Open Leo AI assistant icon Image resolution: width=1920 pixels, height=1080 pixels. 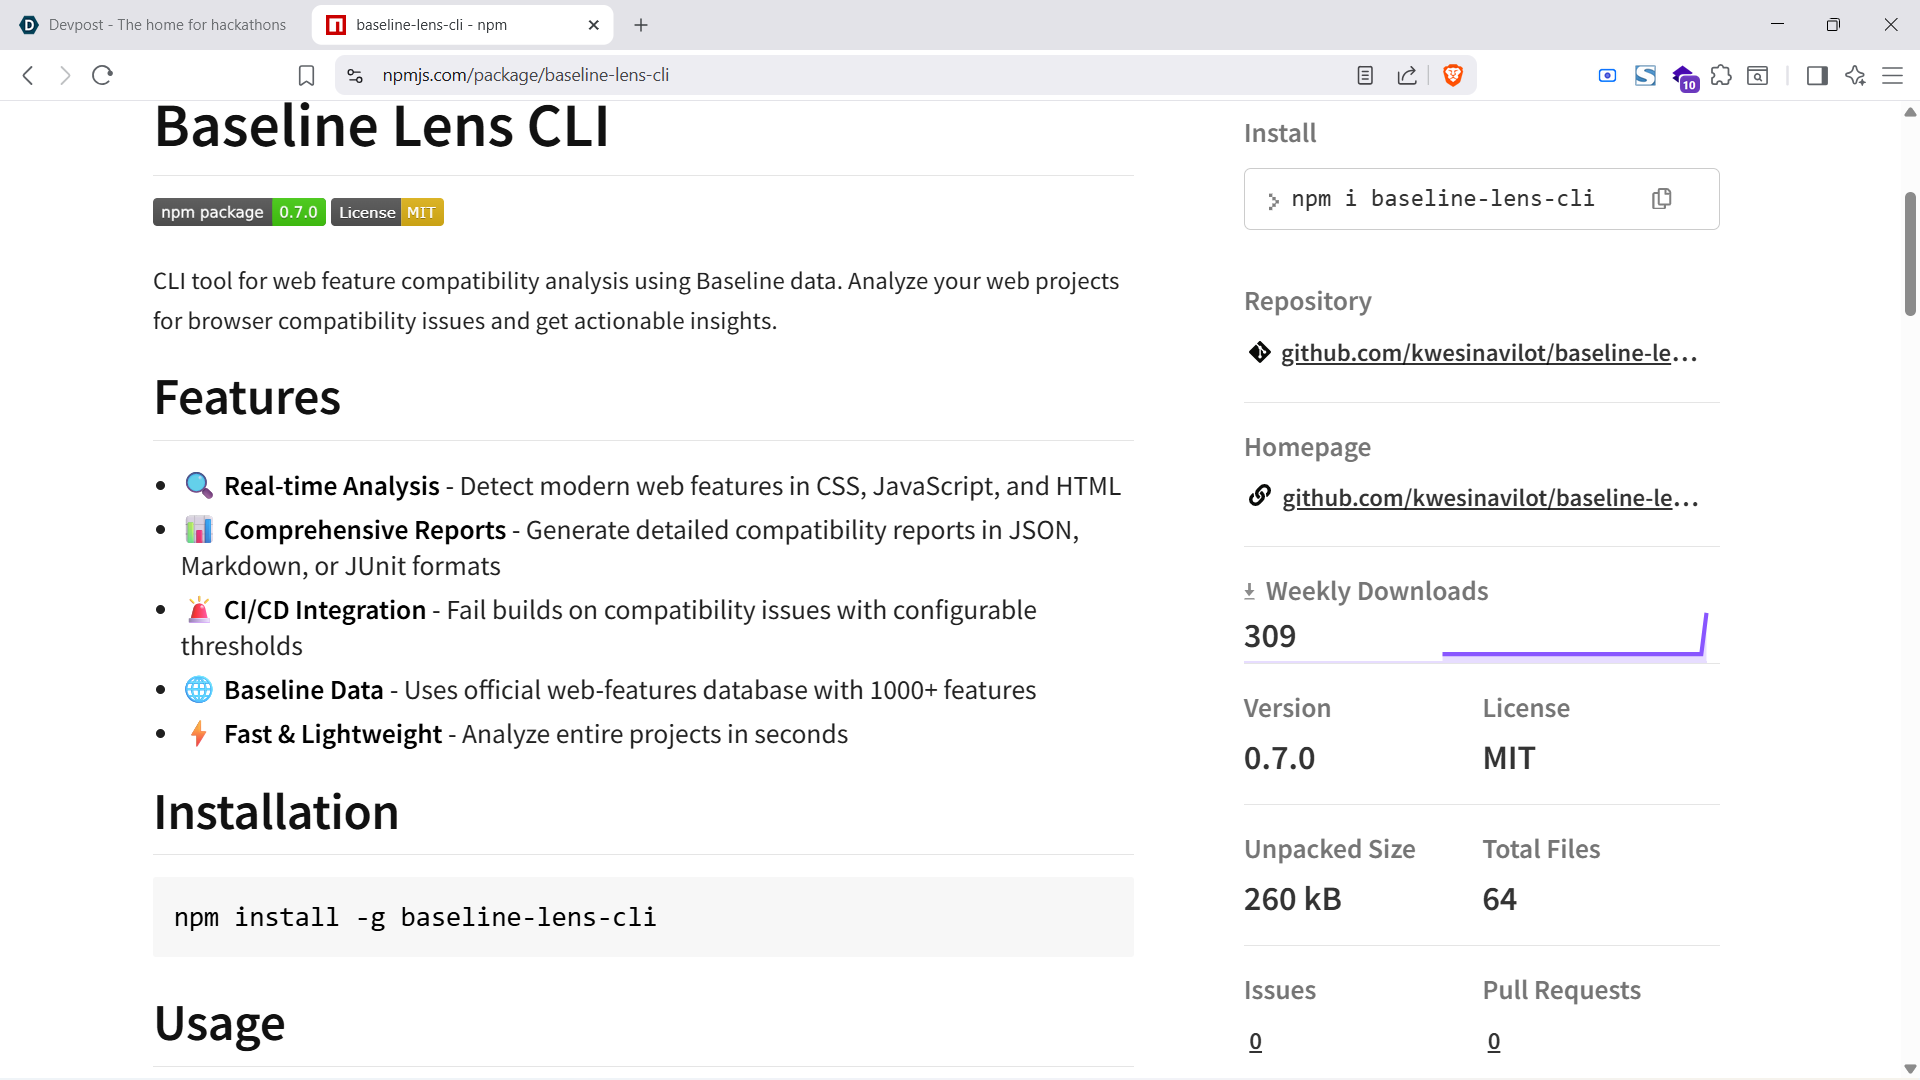tap(1855, 75)
